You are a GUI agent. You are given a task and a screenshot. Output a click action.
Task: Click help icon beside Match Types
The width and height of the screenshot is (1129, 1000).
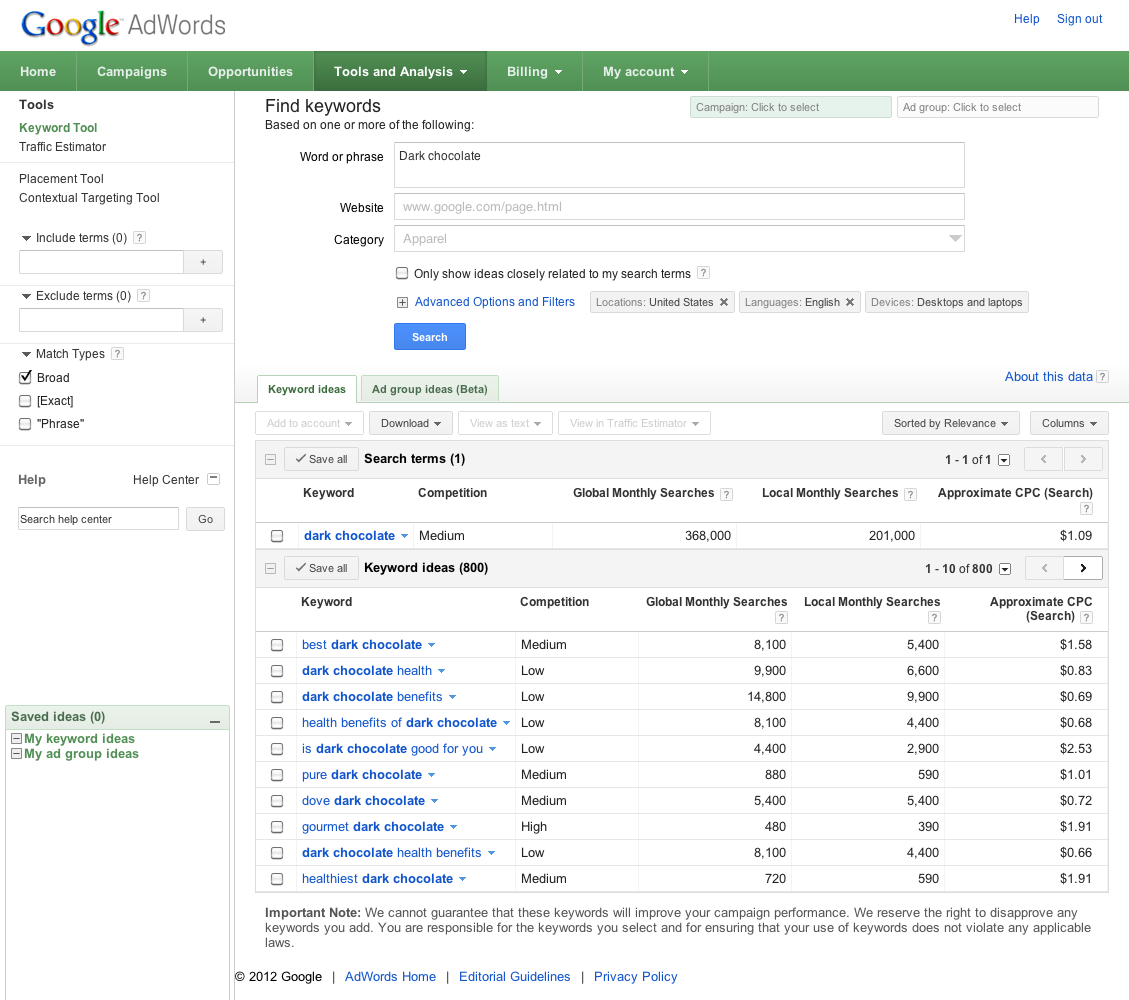click(x=118, y=354)
